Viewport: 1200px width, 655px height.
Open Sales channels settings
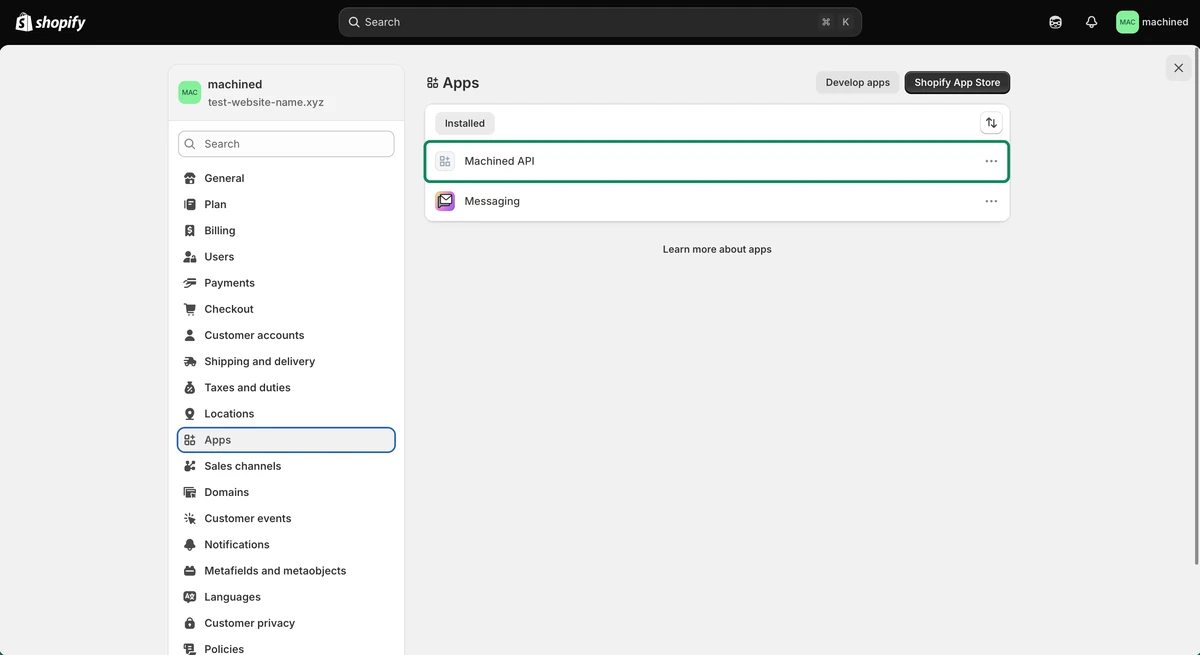pos(286,466)
